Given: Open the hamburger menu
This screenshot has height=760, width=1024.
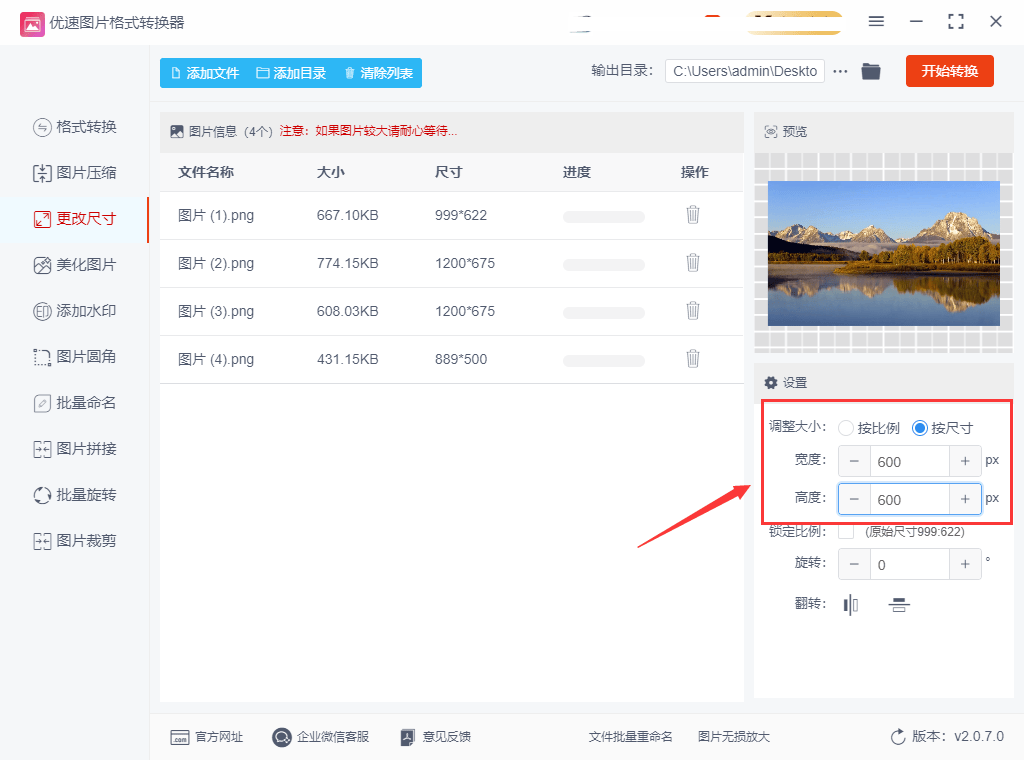Looking at the screenshot, I should tap(876, 20).
